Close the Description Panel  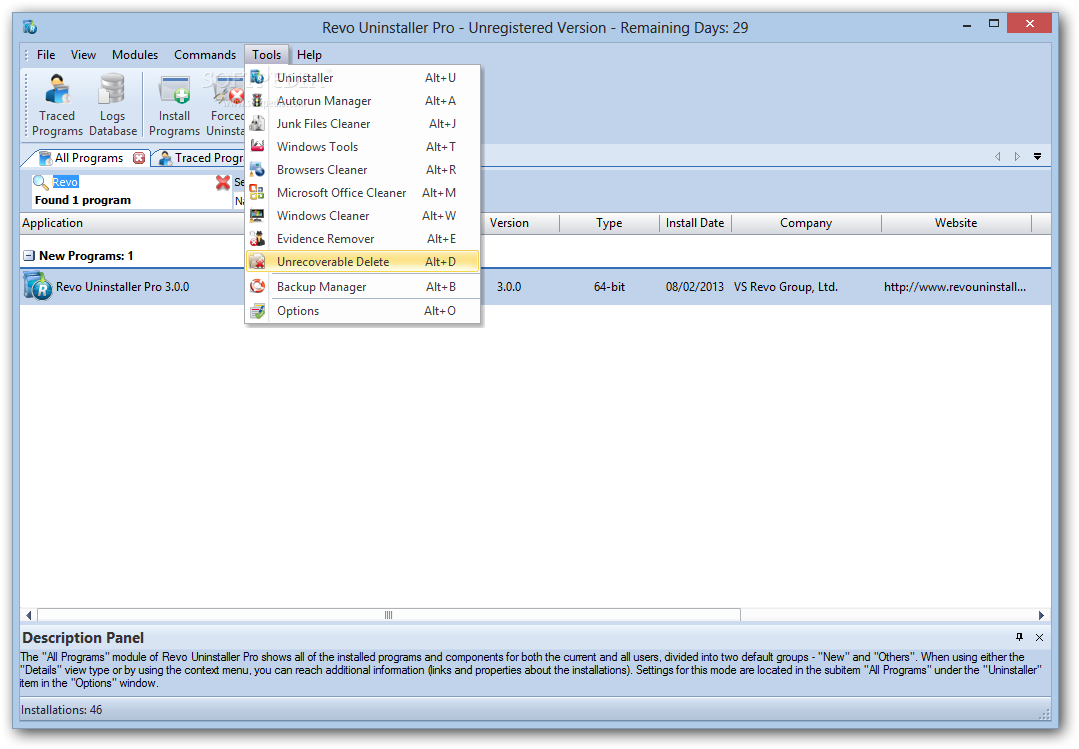coord(1040,637)
